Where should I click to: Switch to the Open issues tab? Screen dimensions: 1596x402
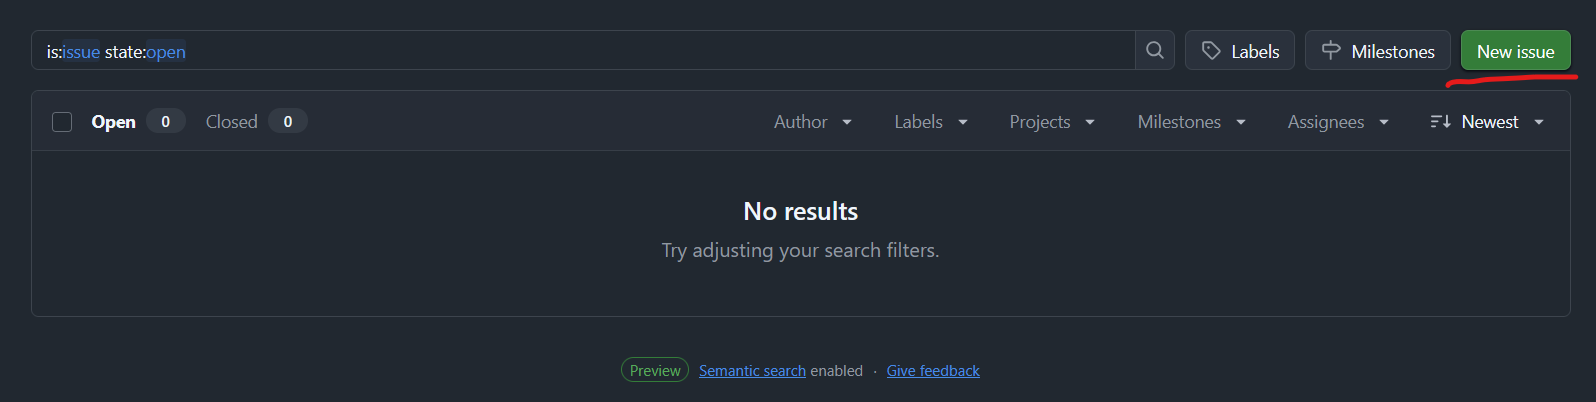click(114, 122)
